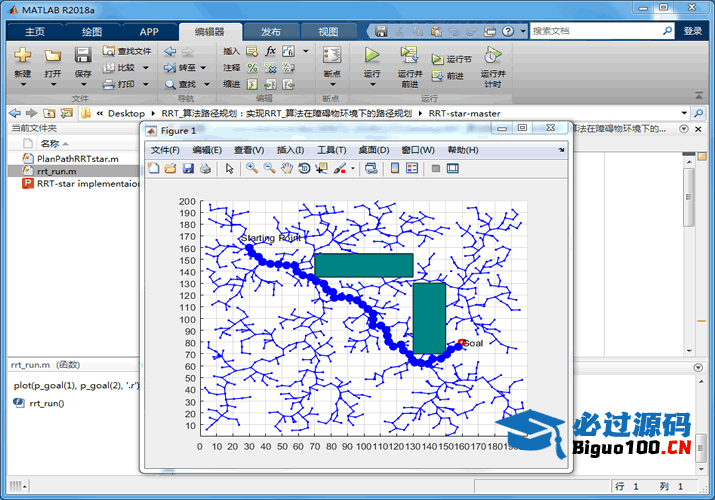
Task: Select rrt_run.m in the file list
Action: click(56, 171)
